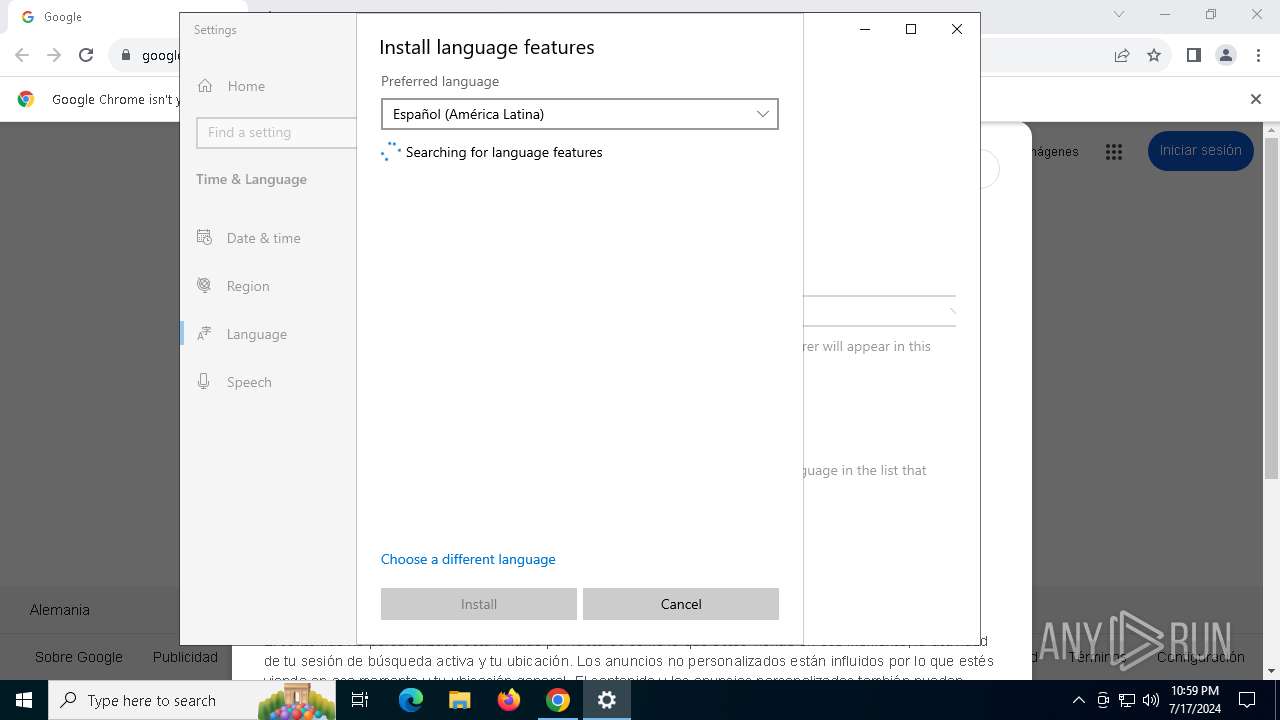Open Chrome profile avatar menu

tap(1226, 55)
